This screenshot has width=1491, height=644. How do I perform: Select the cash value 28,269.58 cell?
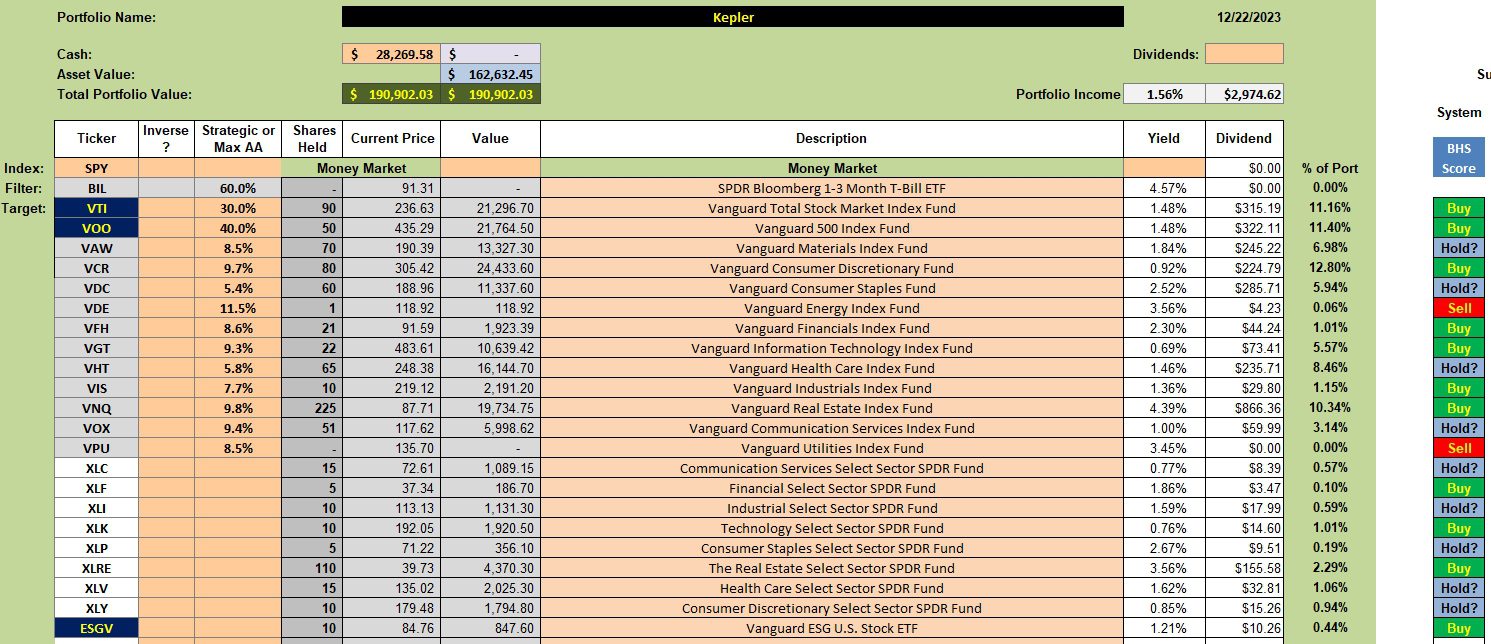(391, 54)
